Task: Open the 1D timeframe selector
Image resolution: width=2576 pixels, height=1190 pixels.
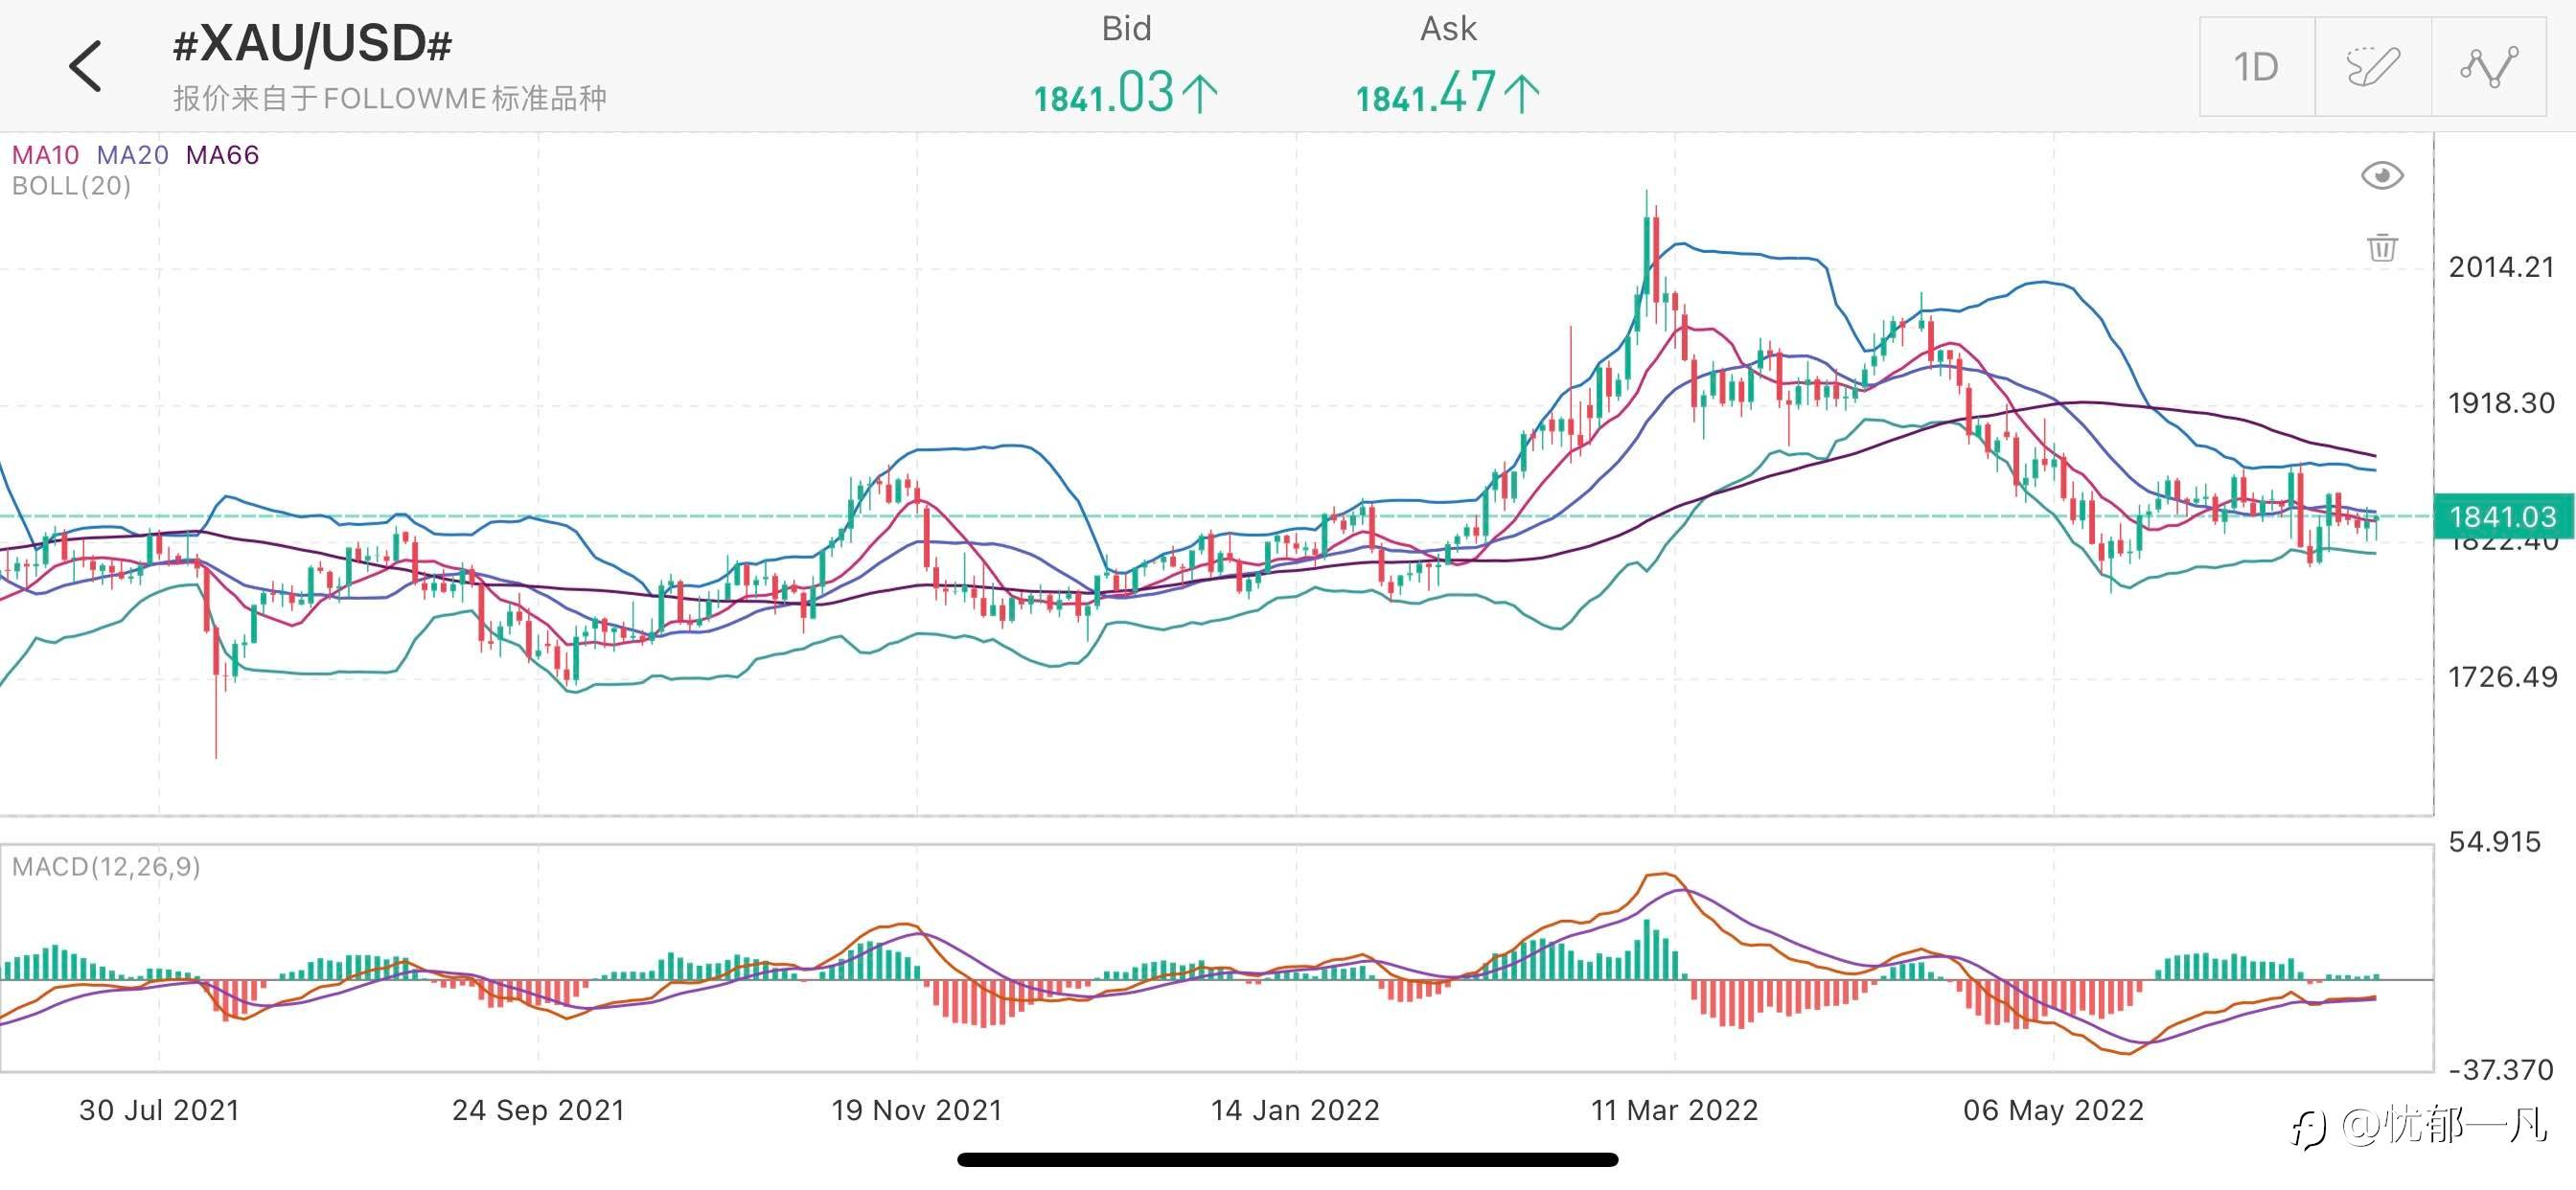Action: click(x=2256, y=67)
